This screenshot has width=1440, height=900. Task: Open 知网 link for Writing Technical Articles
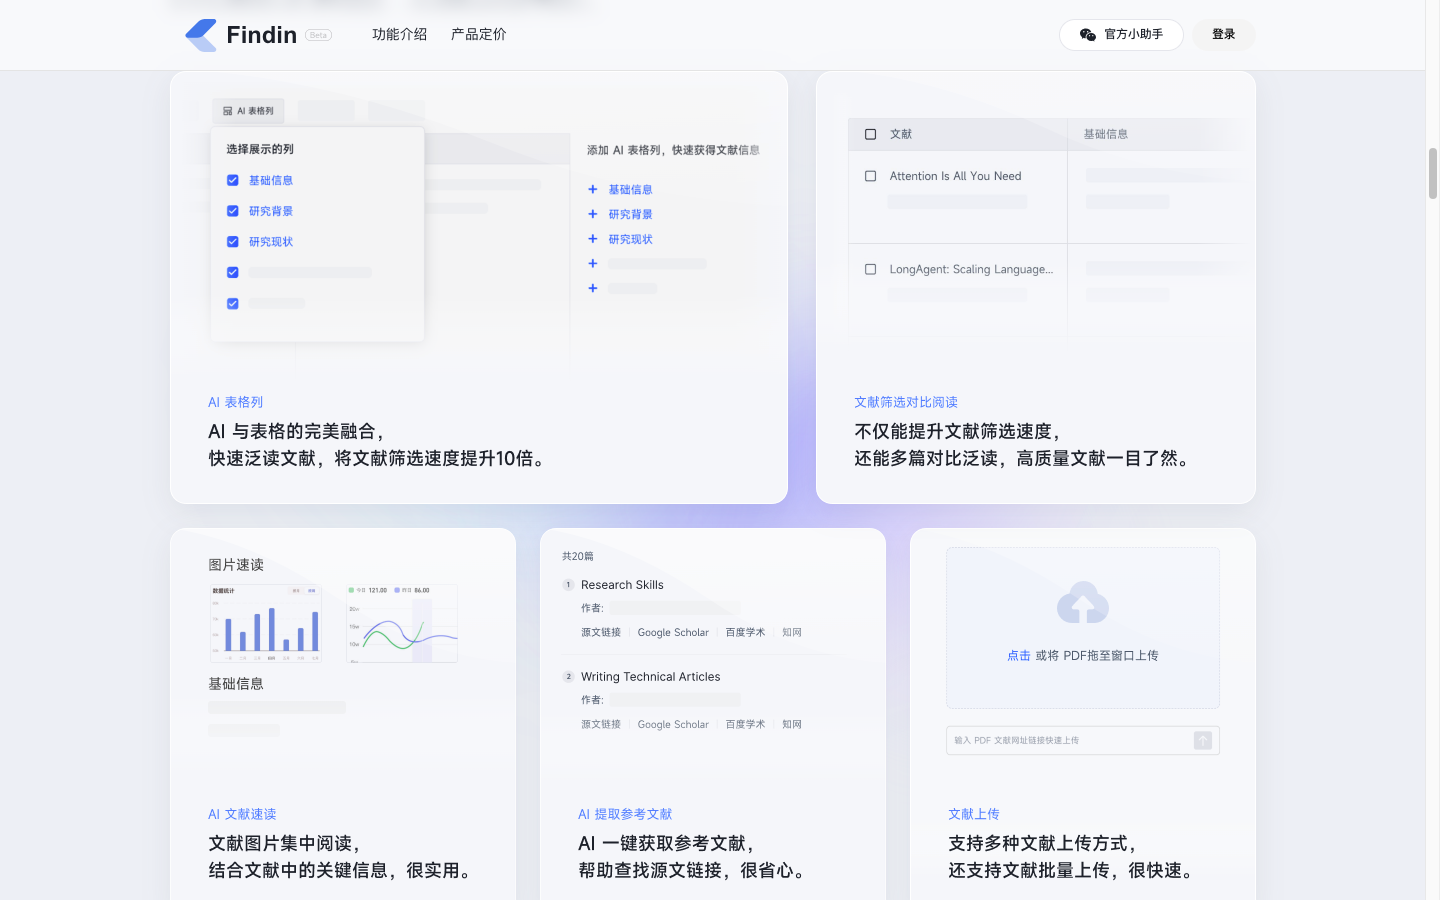(791, 723)
